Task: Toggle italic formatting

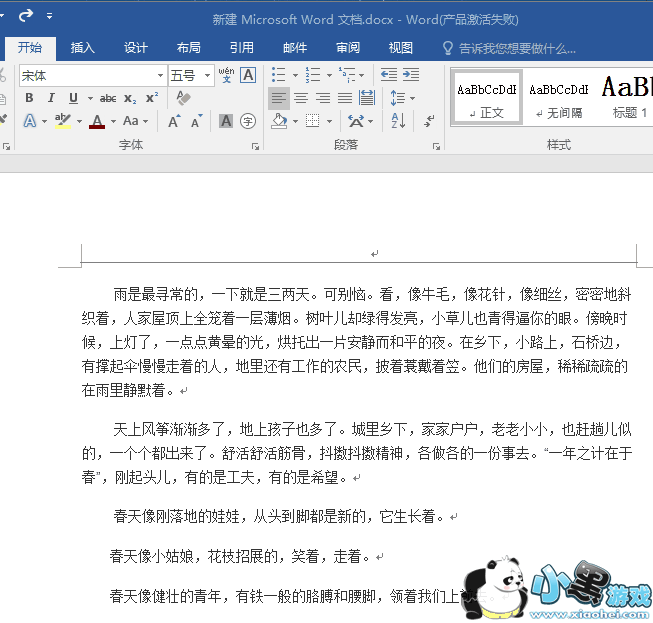Action: coord(51,98)
